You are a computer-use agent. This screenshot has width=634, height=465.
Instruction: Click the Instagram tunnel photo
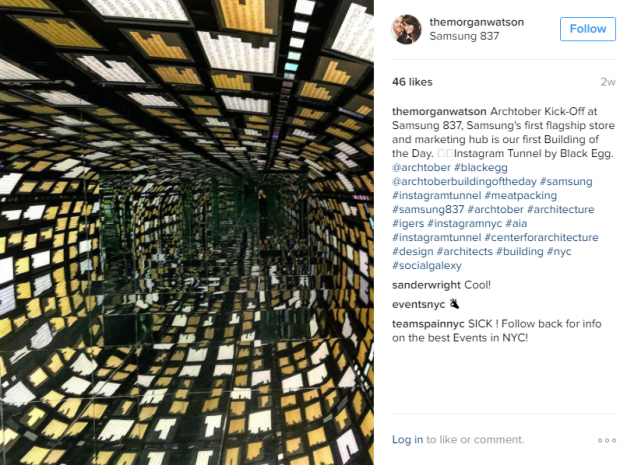tap(187, 232)
